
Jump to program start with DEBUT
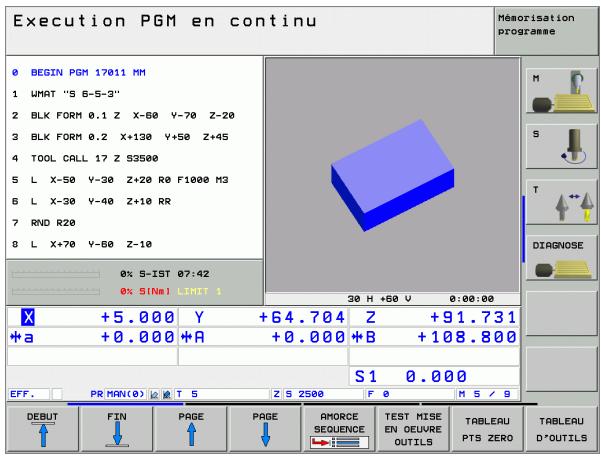click(x=43, y=429)
